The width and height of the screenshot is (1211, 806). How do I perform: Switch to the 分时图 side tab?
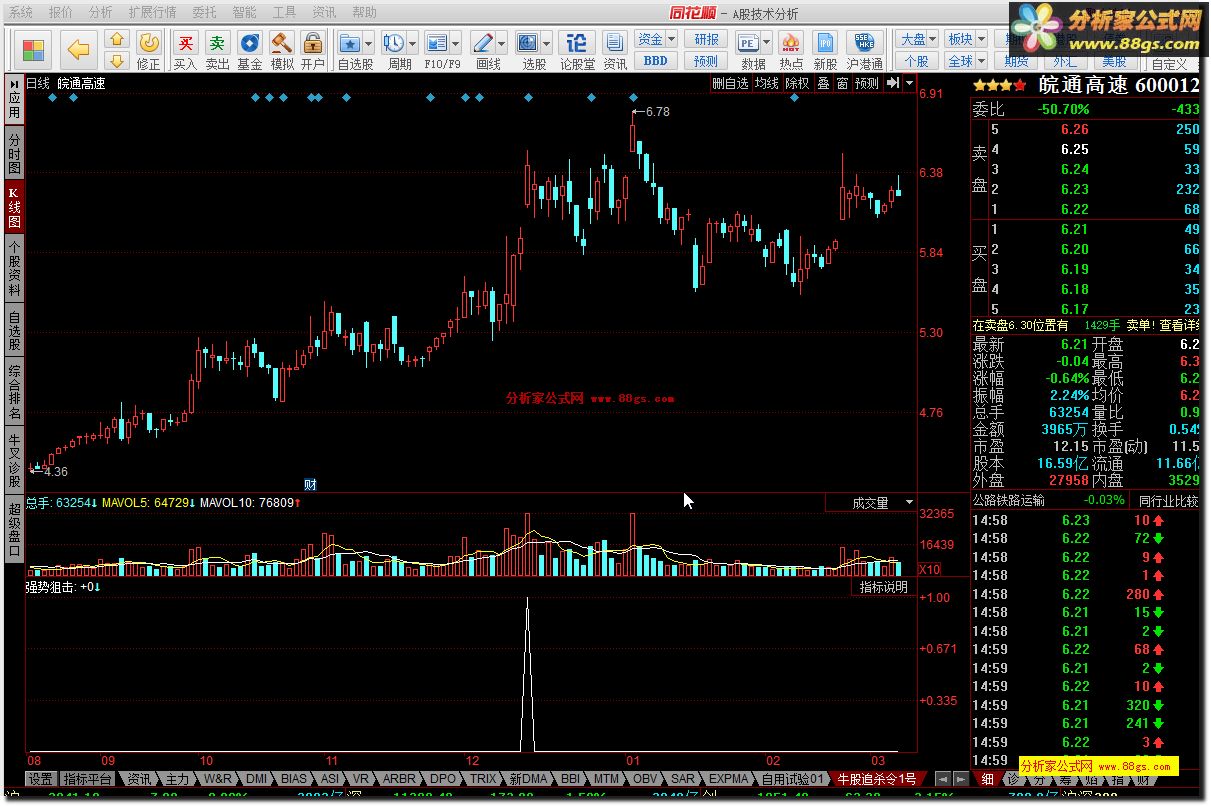pyautogui.click(x=14, y=153)
